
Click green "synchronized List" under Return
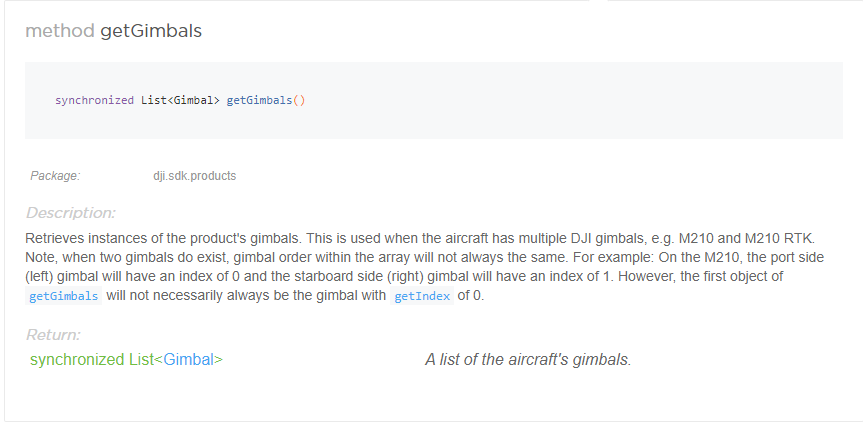point(90,360)
